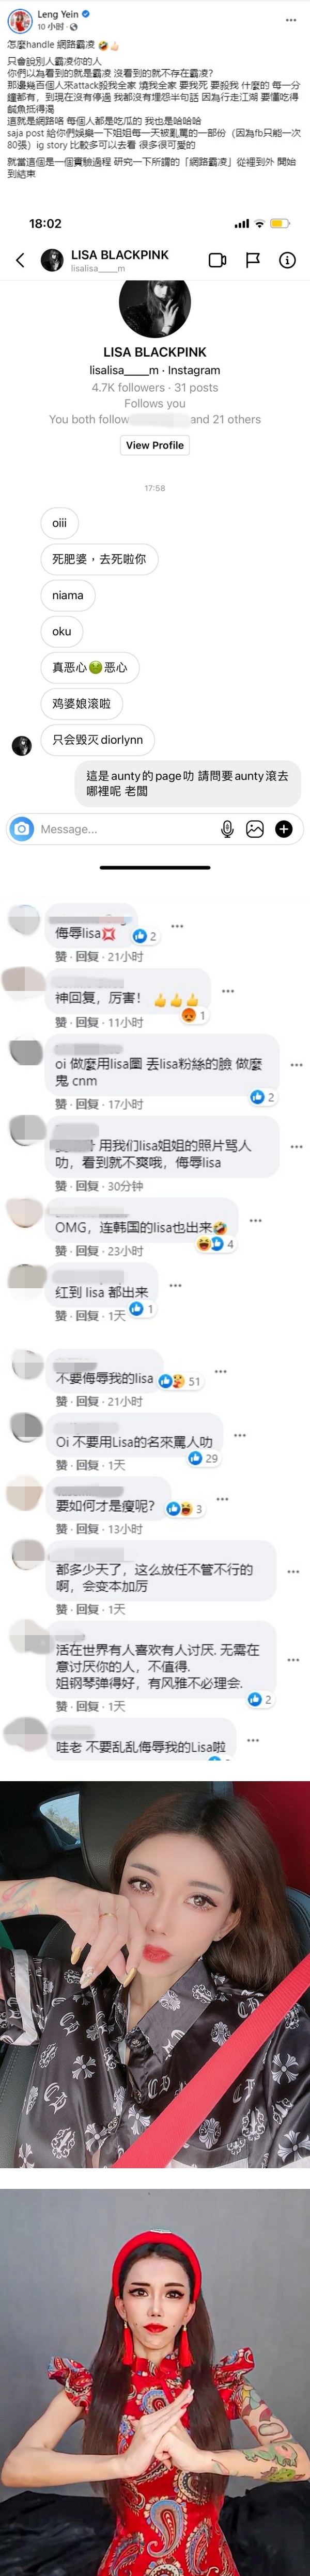This screenshot has height=2576, width=310.
Task: Open the post options three-dot menu
Action: point(291,20)
